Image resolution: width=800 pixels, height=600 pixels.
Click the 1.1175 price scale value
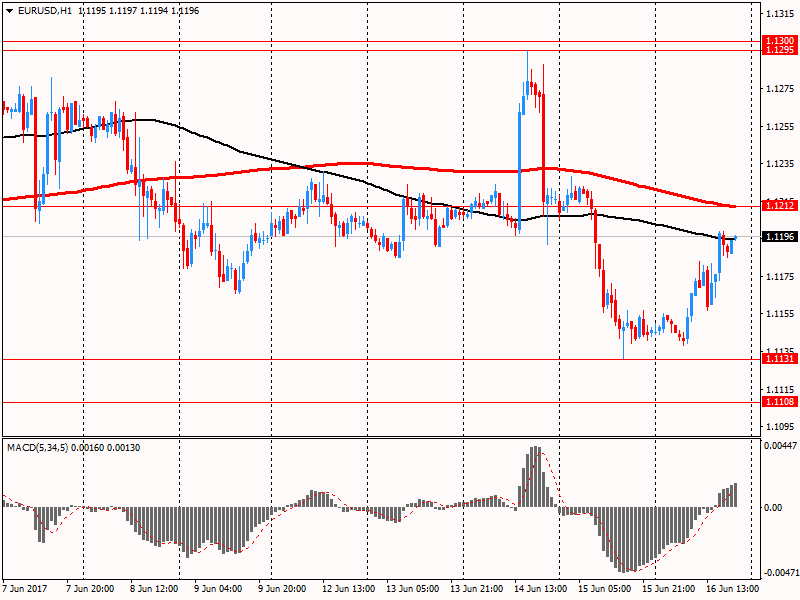[781, 277]
